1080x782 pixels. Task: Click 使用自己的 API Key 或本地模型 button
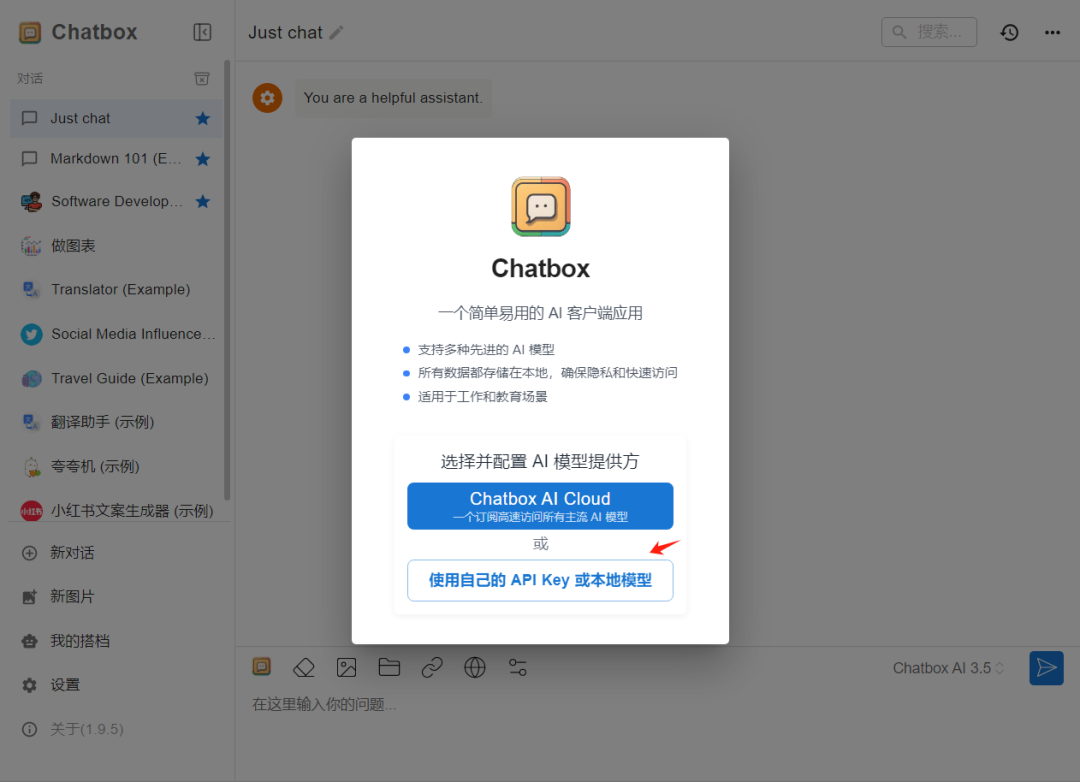(540, 581)
